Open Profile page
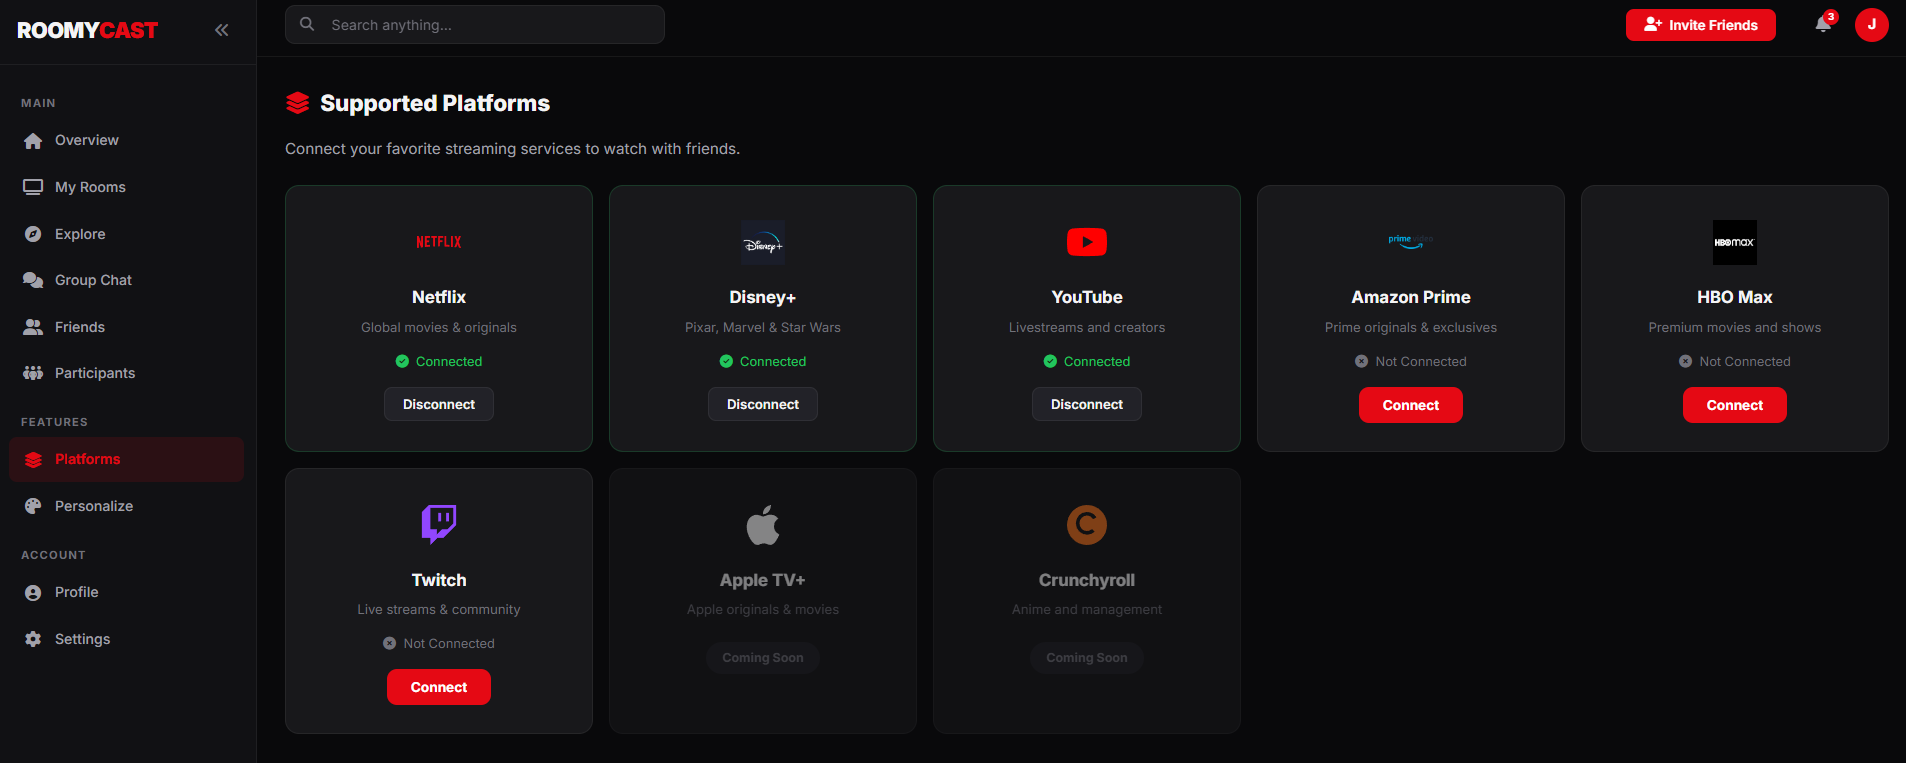The height and width of the screenshot is (763, 1906). (126, 592)
